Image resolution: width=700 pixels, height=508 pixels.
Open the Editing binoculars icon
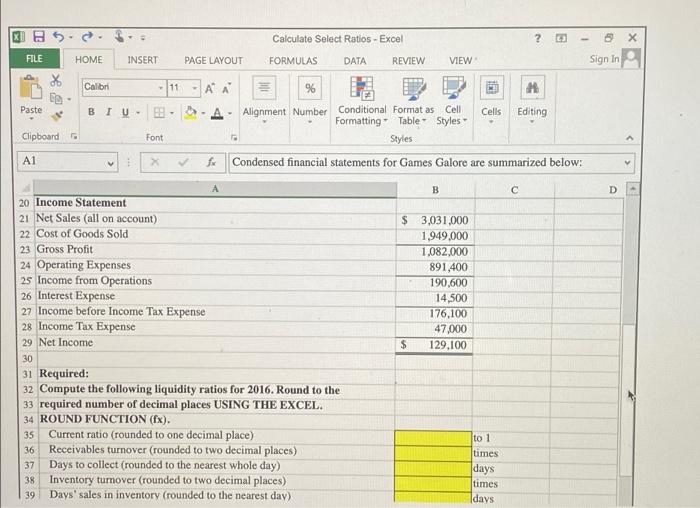click(532, 87)
